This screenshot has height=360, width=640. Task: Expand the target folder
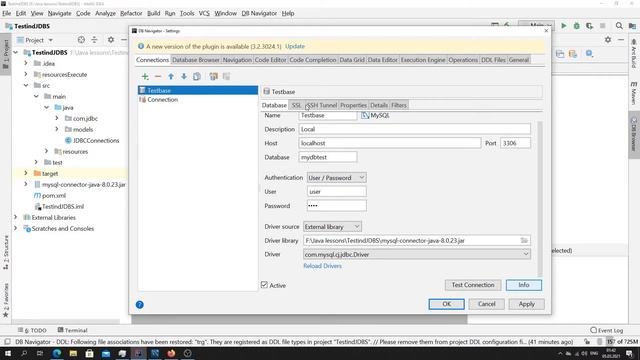coord(26,173)
